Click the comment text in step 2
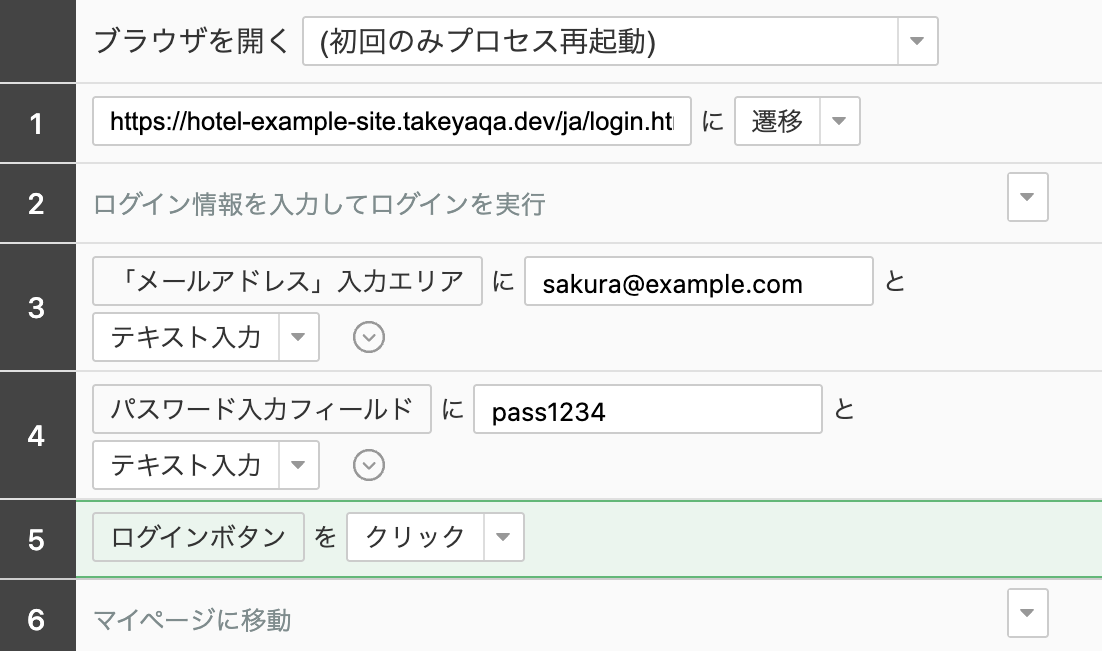This screenshot has height=651, width=1102. click(x=319, y=204)
